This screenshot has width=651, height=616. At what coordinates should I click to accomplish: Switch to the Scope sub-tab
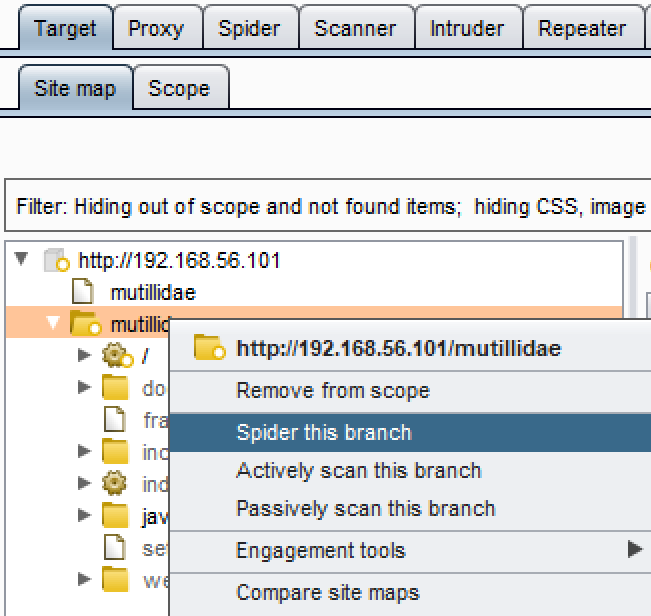[x=180, y=88]
